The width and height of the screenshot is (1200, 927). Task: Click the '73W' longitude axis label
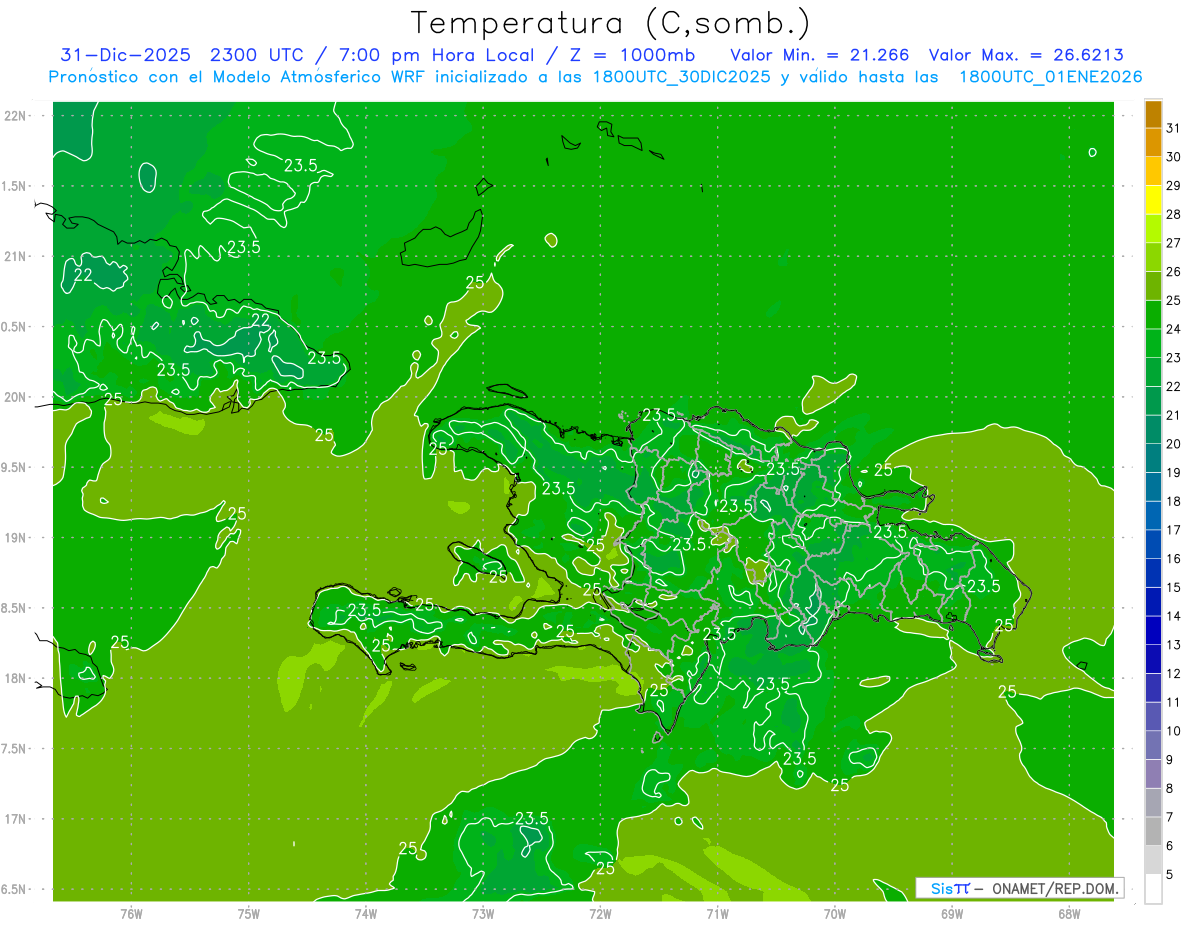pyautogui.click(x=483, y=913)
